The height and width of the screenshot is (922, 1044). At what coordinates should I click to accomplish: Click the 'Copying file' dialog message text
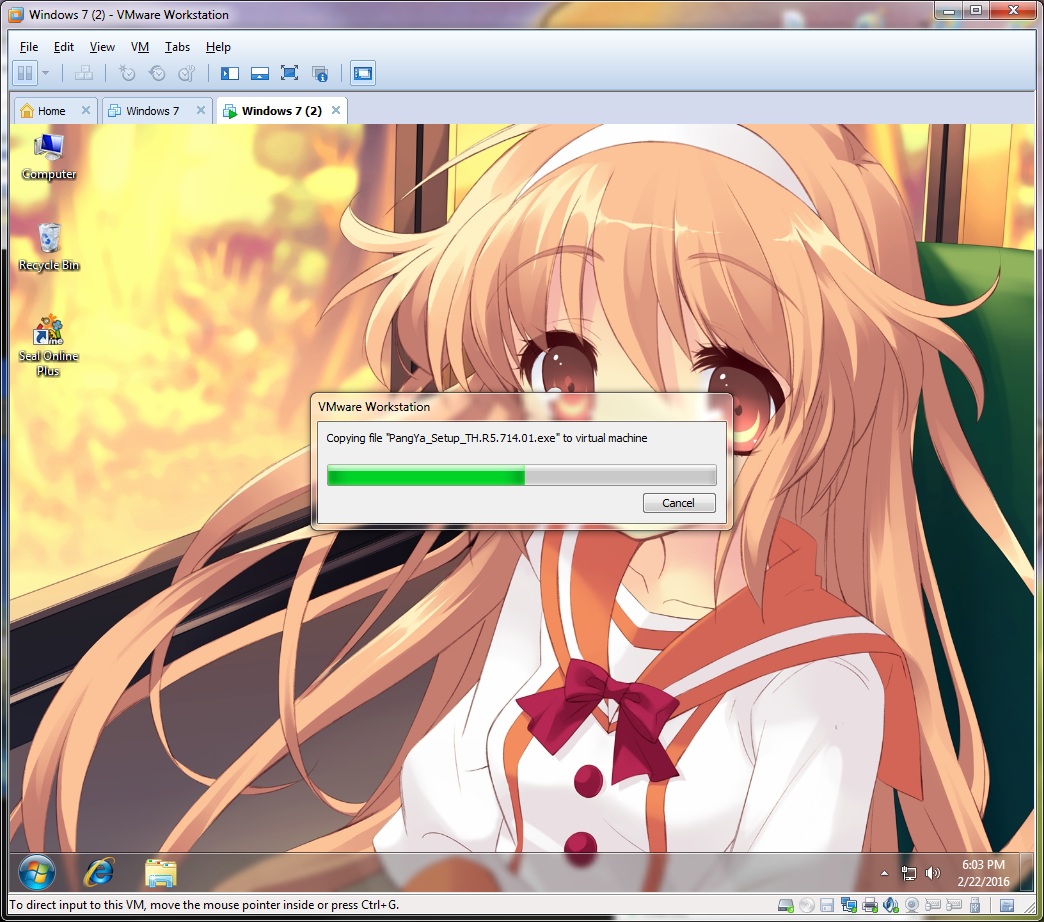(x=487, y=438)
